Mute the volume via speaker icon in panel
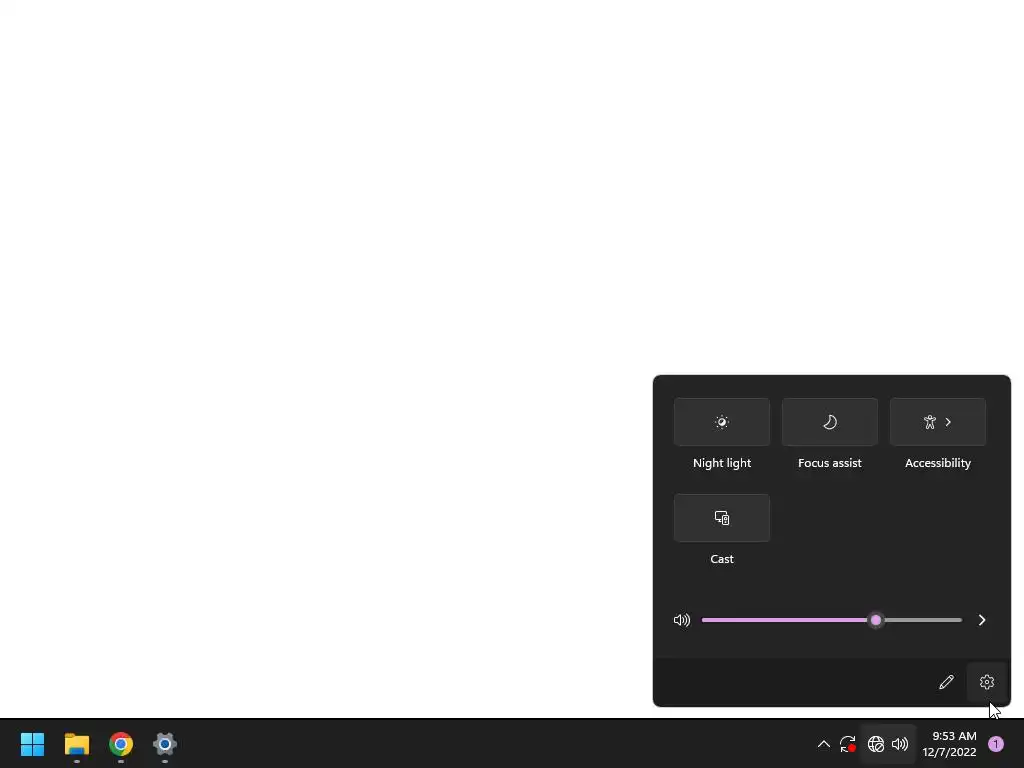1024x768 pixels. pyautogui.click(x=682, y=620)
